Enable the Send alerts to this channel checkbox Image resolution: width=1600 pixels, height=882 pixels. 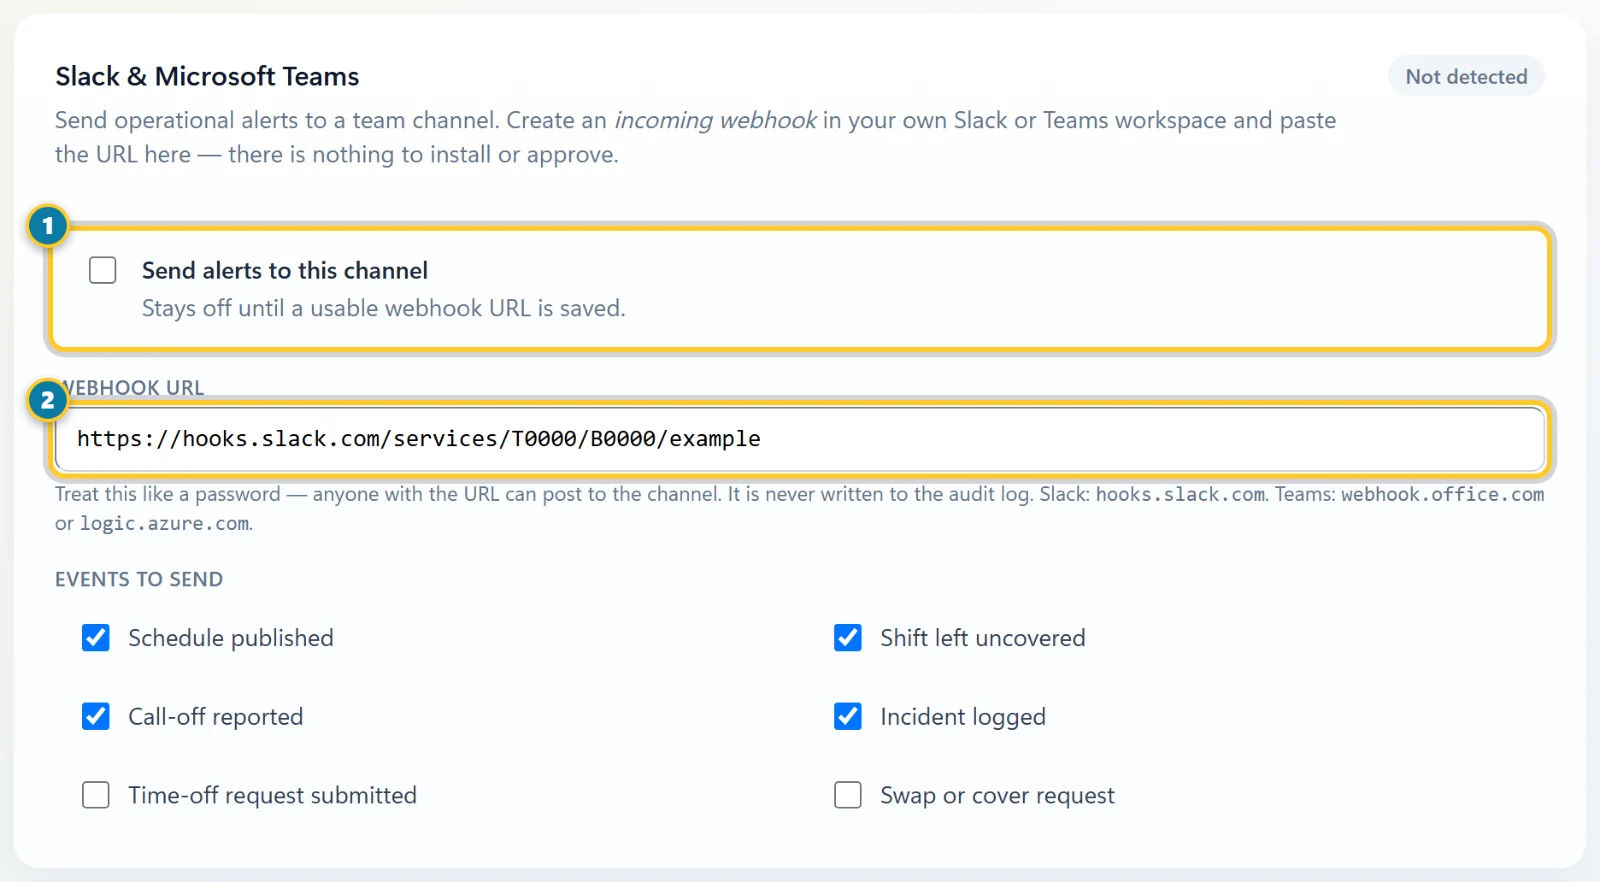[103, 270]
